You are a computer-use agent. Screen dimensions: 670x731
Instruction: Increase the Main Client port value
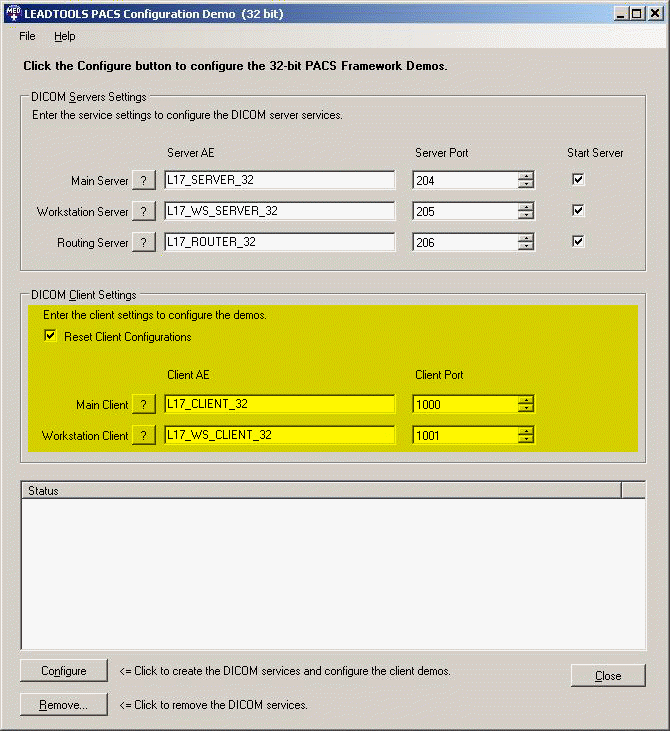526,400
